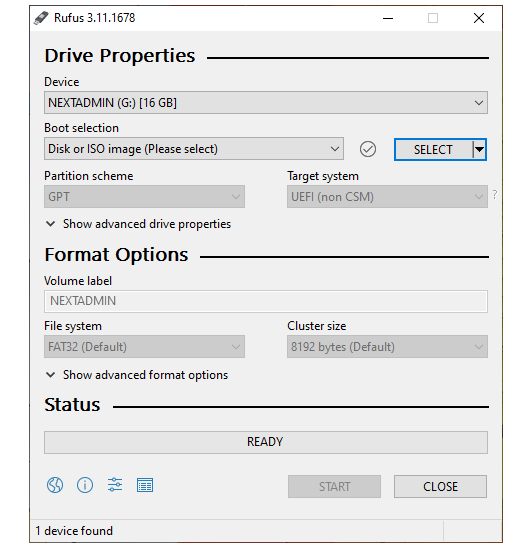This screenshot has height=545, width=521.
Task: Click the Drive Properties heading
Action: click(x=120, y=56)
